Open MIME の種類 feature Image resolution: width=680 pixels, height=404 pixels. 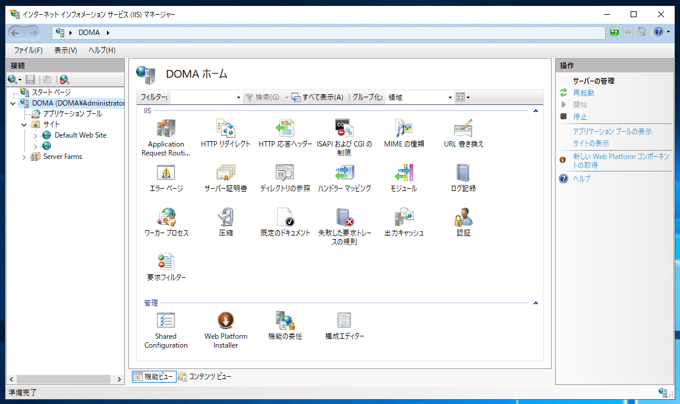[x=404, y=133]
